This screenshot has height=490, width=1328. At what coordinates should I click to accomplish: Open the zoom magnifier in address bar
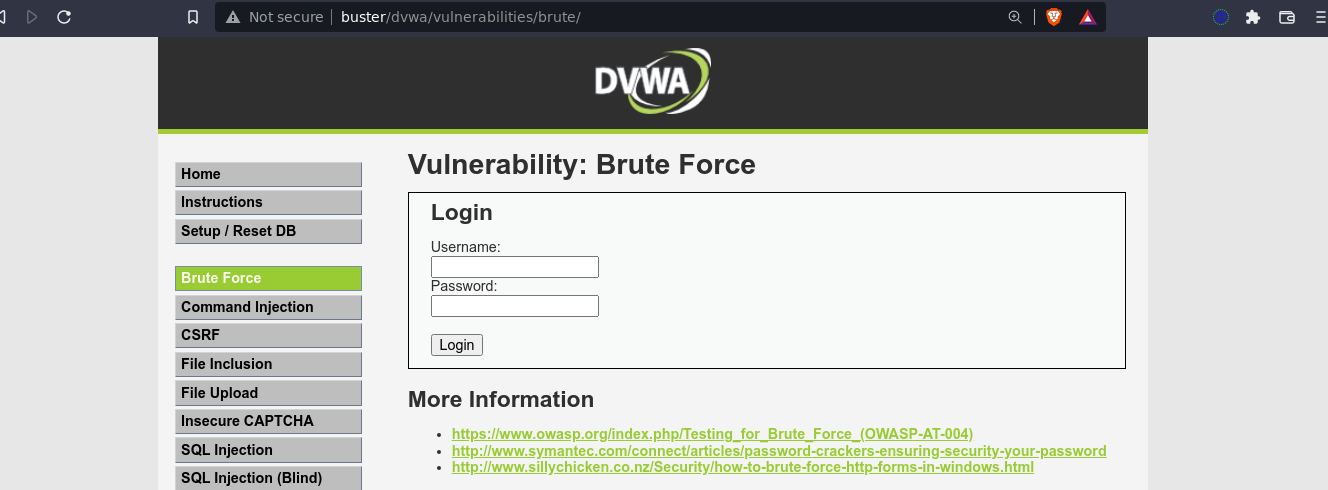[x=1015, y=17]
